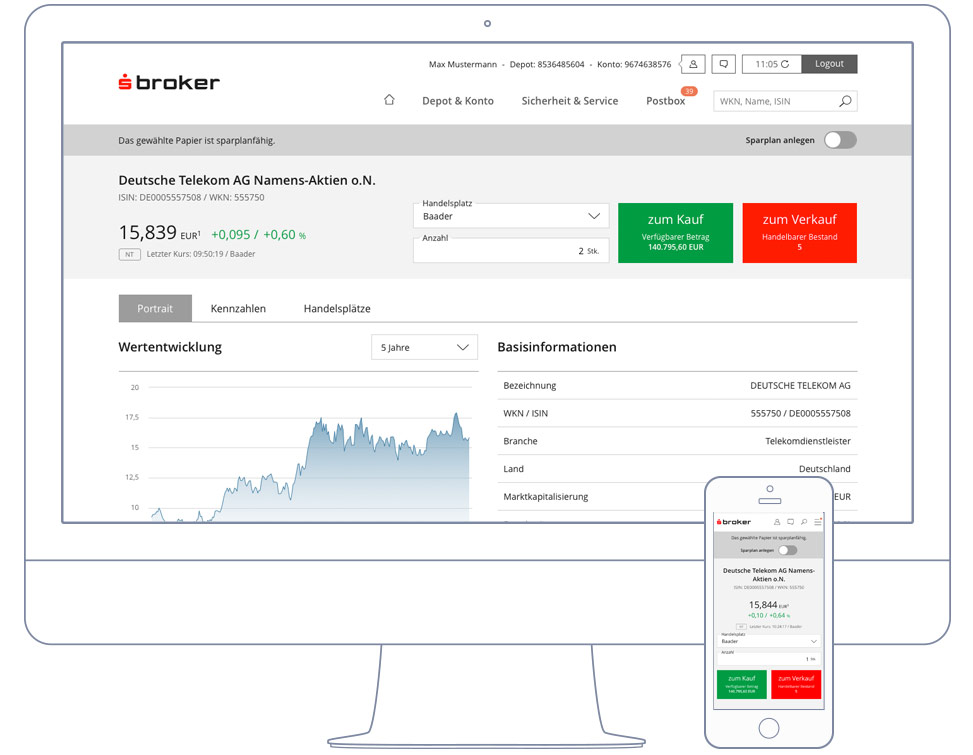Screen dimensions: 973x755
Task: Open the Postbox menu item
Action: click(x=665, y=101)
